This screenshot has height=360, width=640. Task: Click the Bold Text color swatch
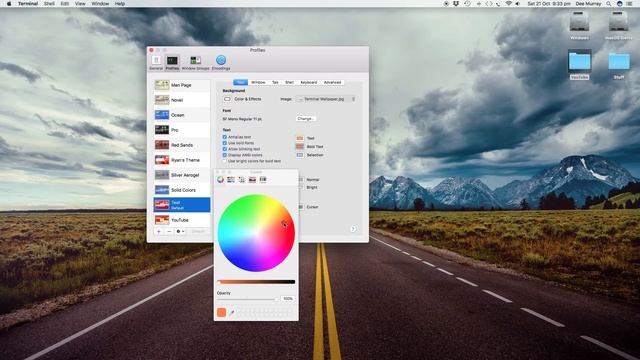tap(300, 147)
